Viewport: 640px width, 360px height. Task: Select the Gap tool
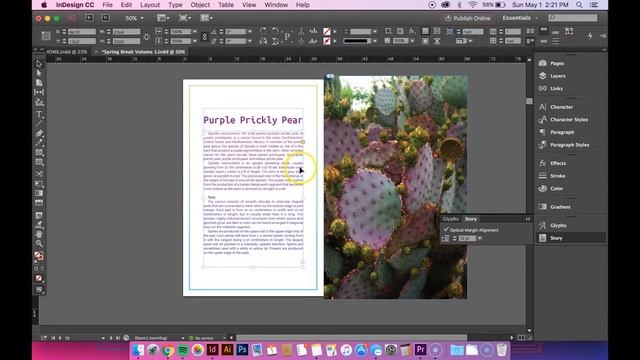pos(39,93)
